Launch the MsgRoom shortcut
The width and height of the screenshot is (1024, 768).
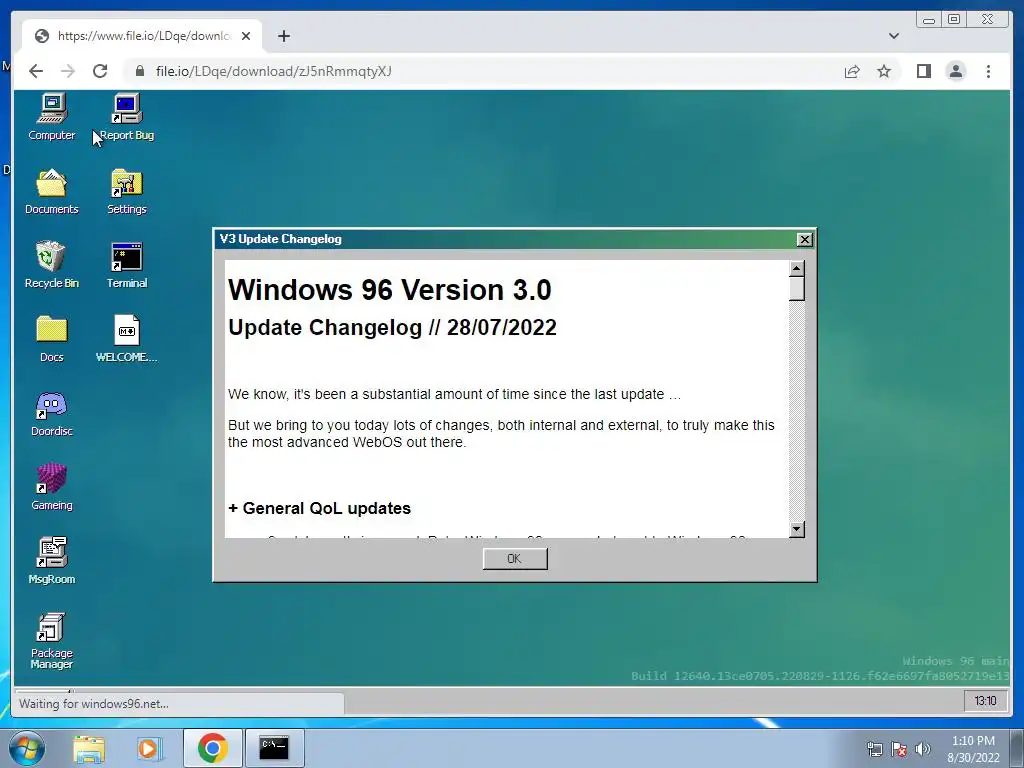tap(52, 561)
